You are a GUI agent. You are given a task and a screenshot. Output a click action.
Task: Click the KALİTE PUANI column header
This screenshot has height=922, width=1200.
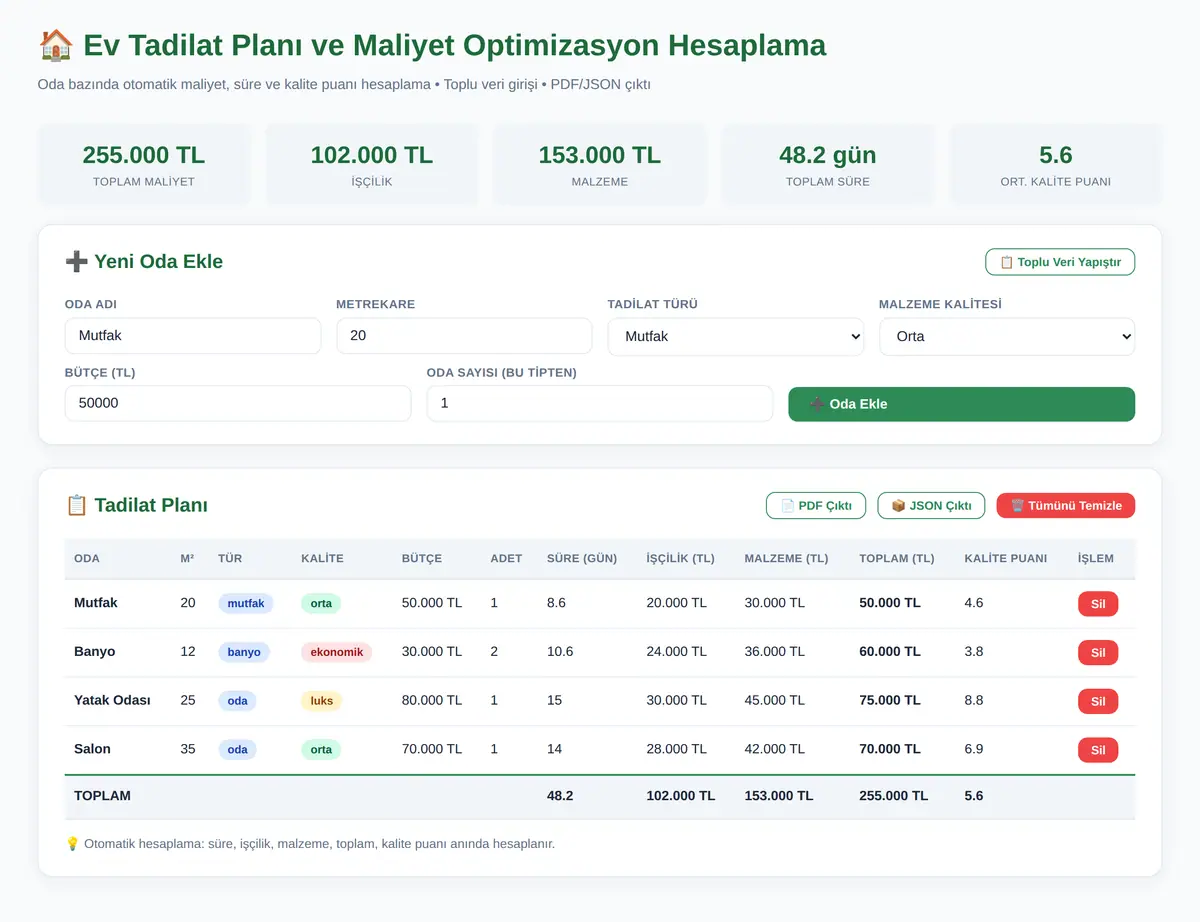point(1006,558)
